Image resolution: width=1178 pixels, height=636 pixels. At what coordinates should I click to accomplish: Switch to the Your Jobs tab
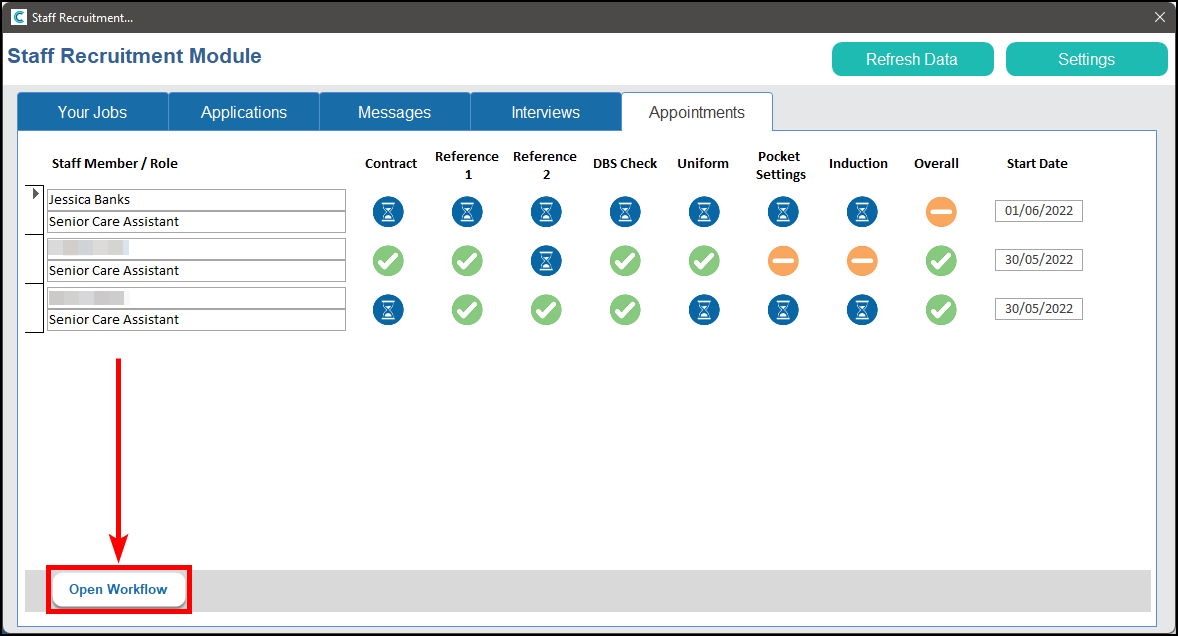tap(92, 112)
